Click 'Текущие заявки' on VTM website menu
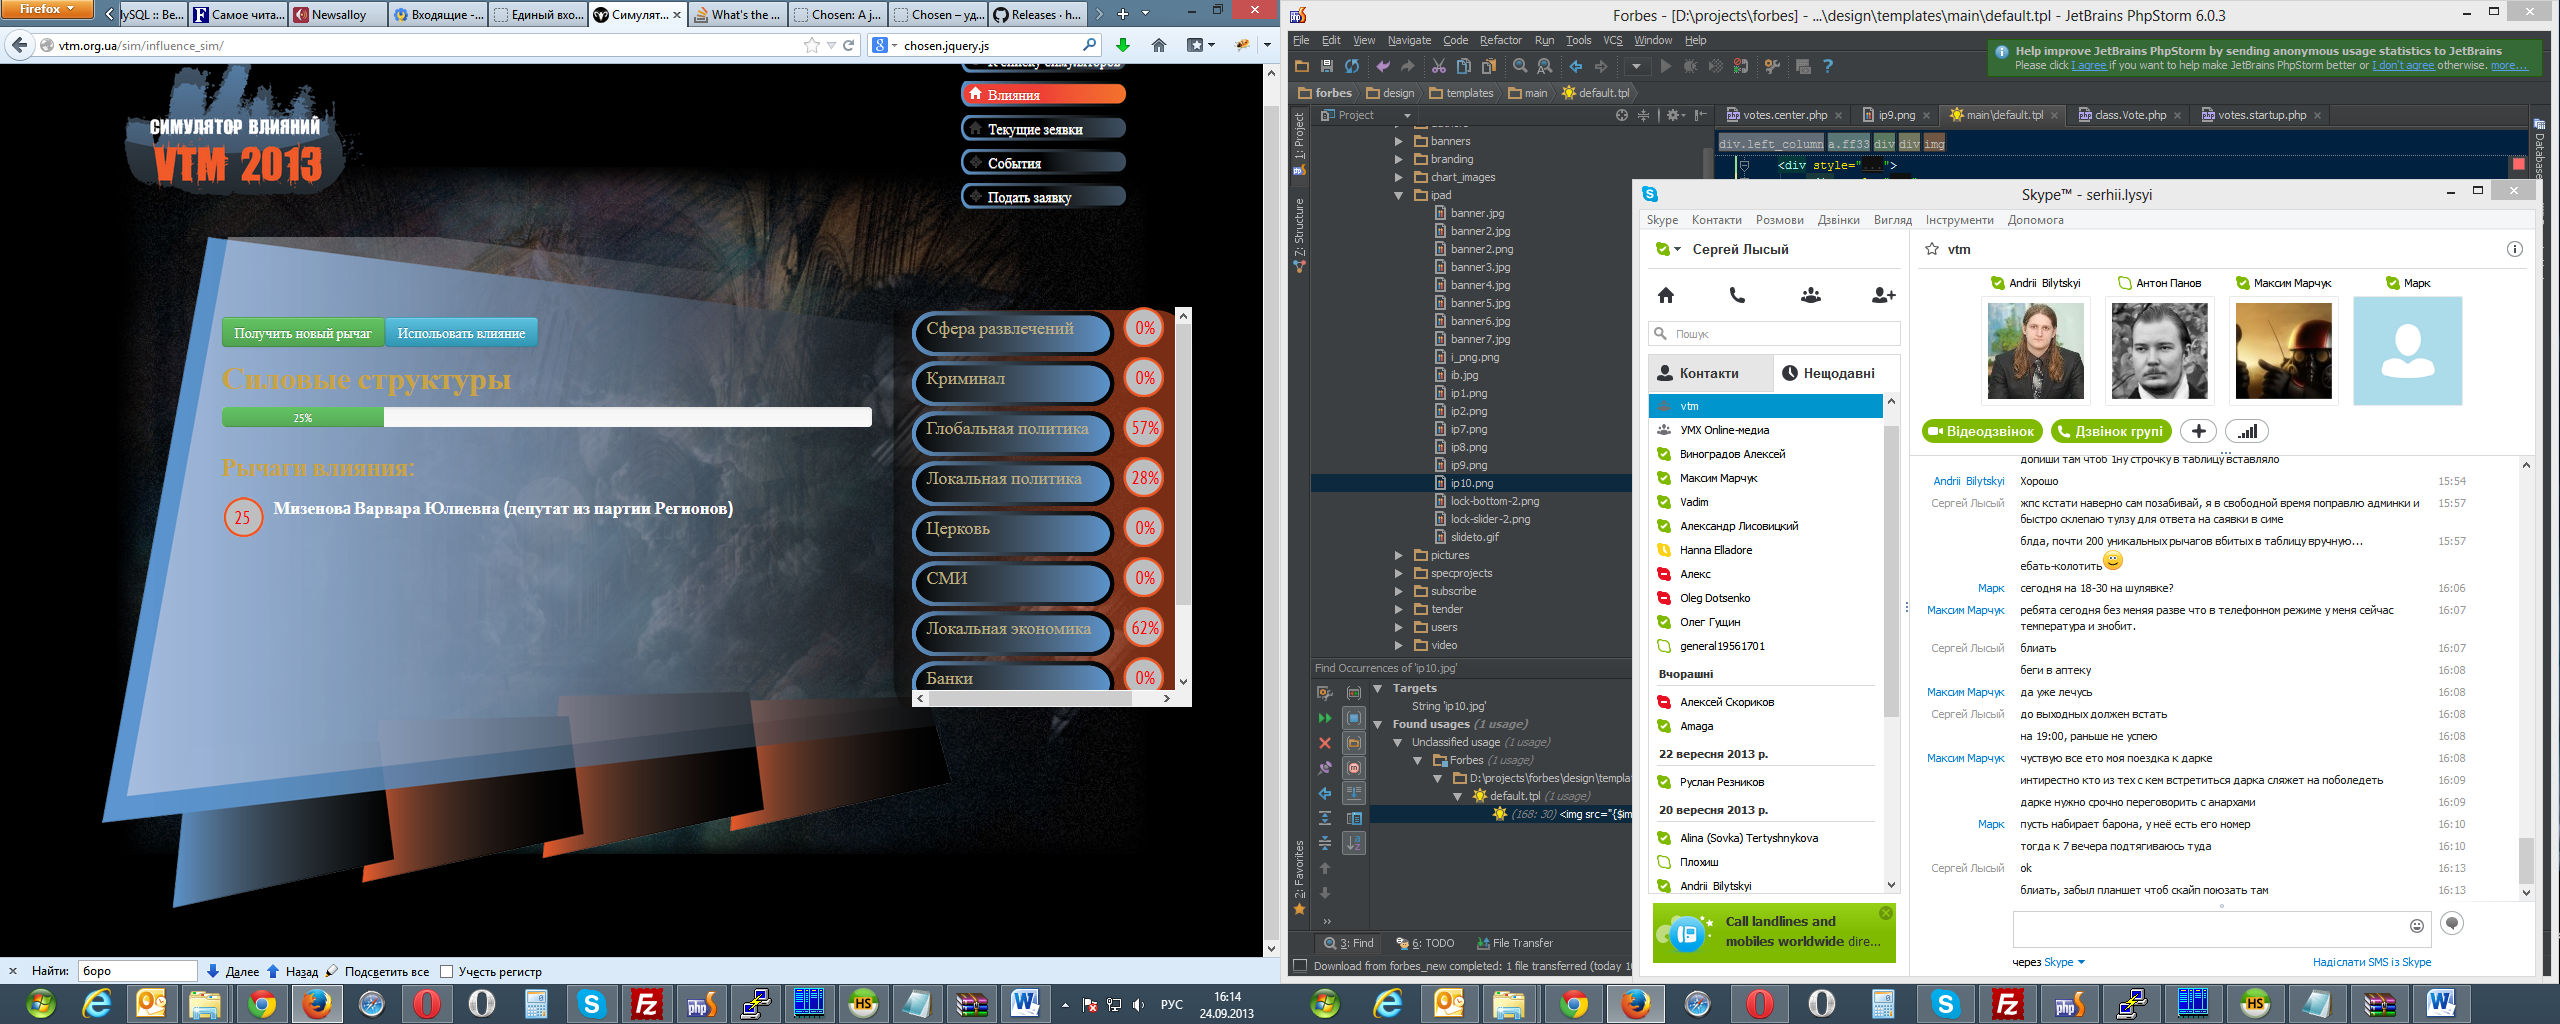This screenshot has height=1024, width=2560. [x=1043, y=129]
